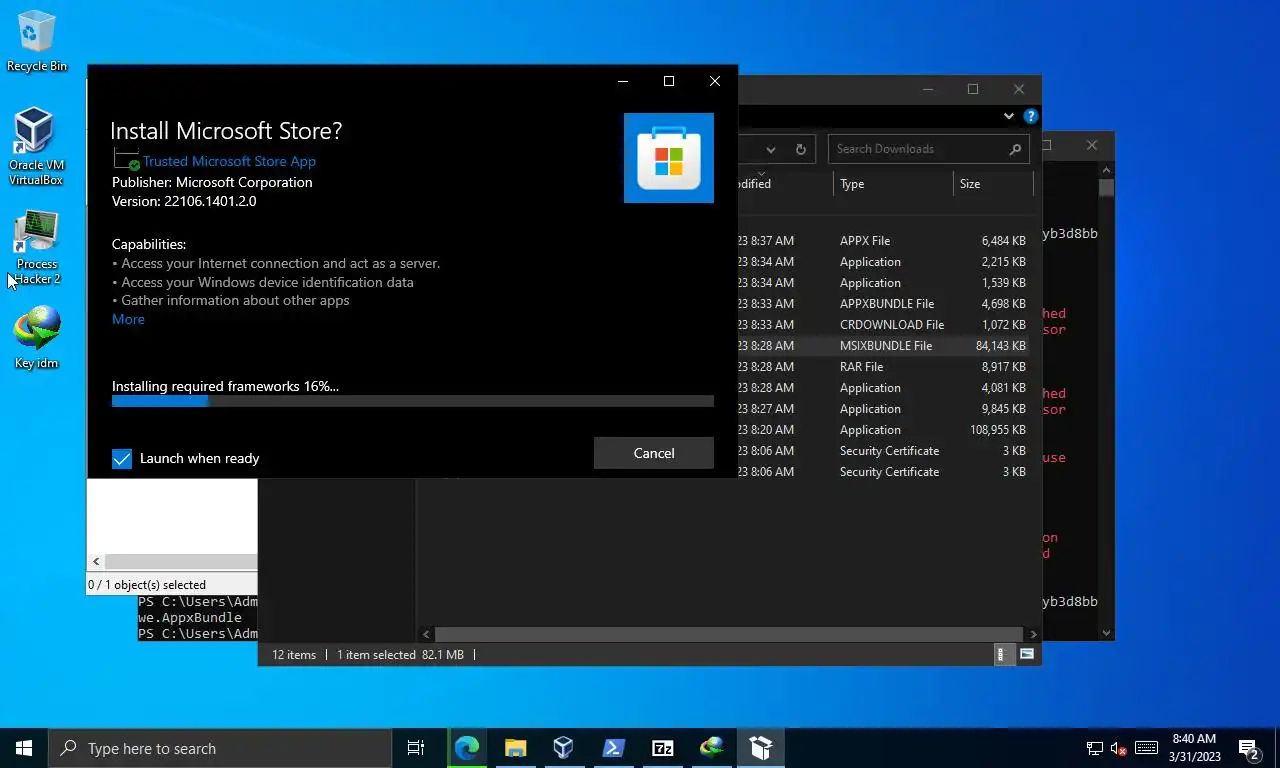Click the PowerShell vertical scrollbar down arrow
1280x768 pixels.
tap(1106, 632)
